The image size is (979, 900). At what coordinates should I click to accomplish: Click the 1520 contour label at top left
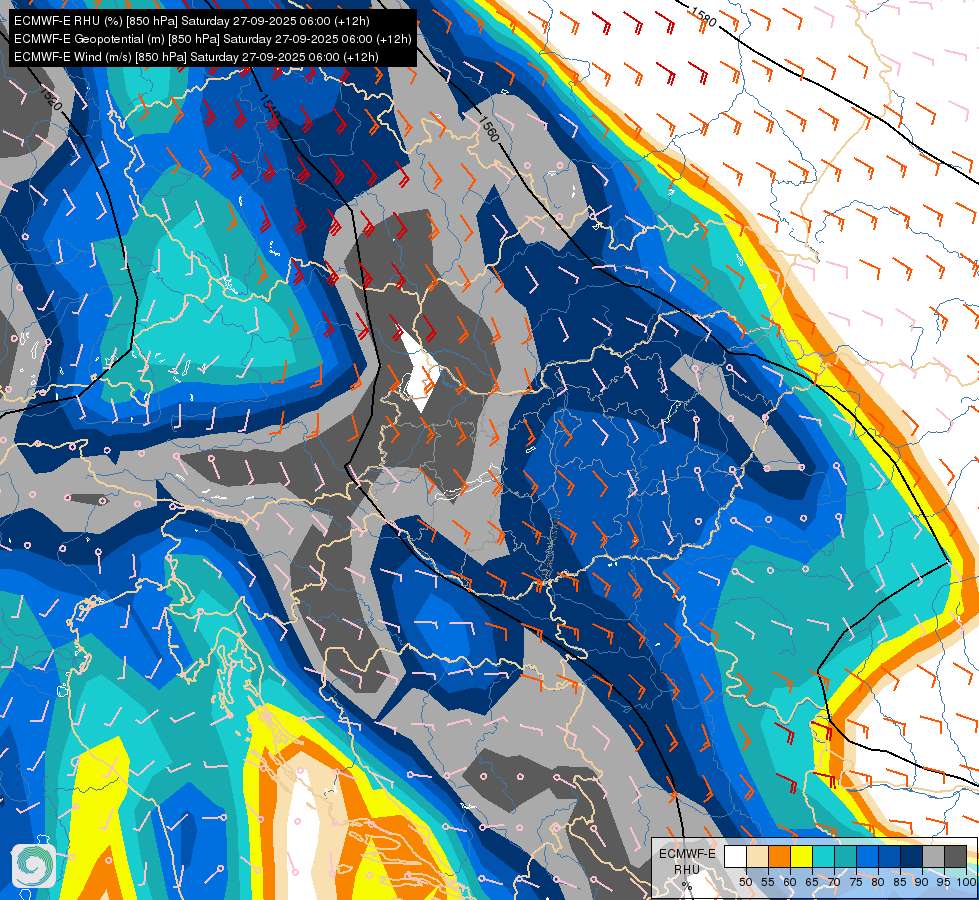(x=51, y=97)
